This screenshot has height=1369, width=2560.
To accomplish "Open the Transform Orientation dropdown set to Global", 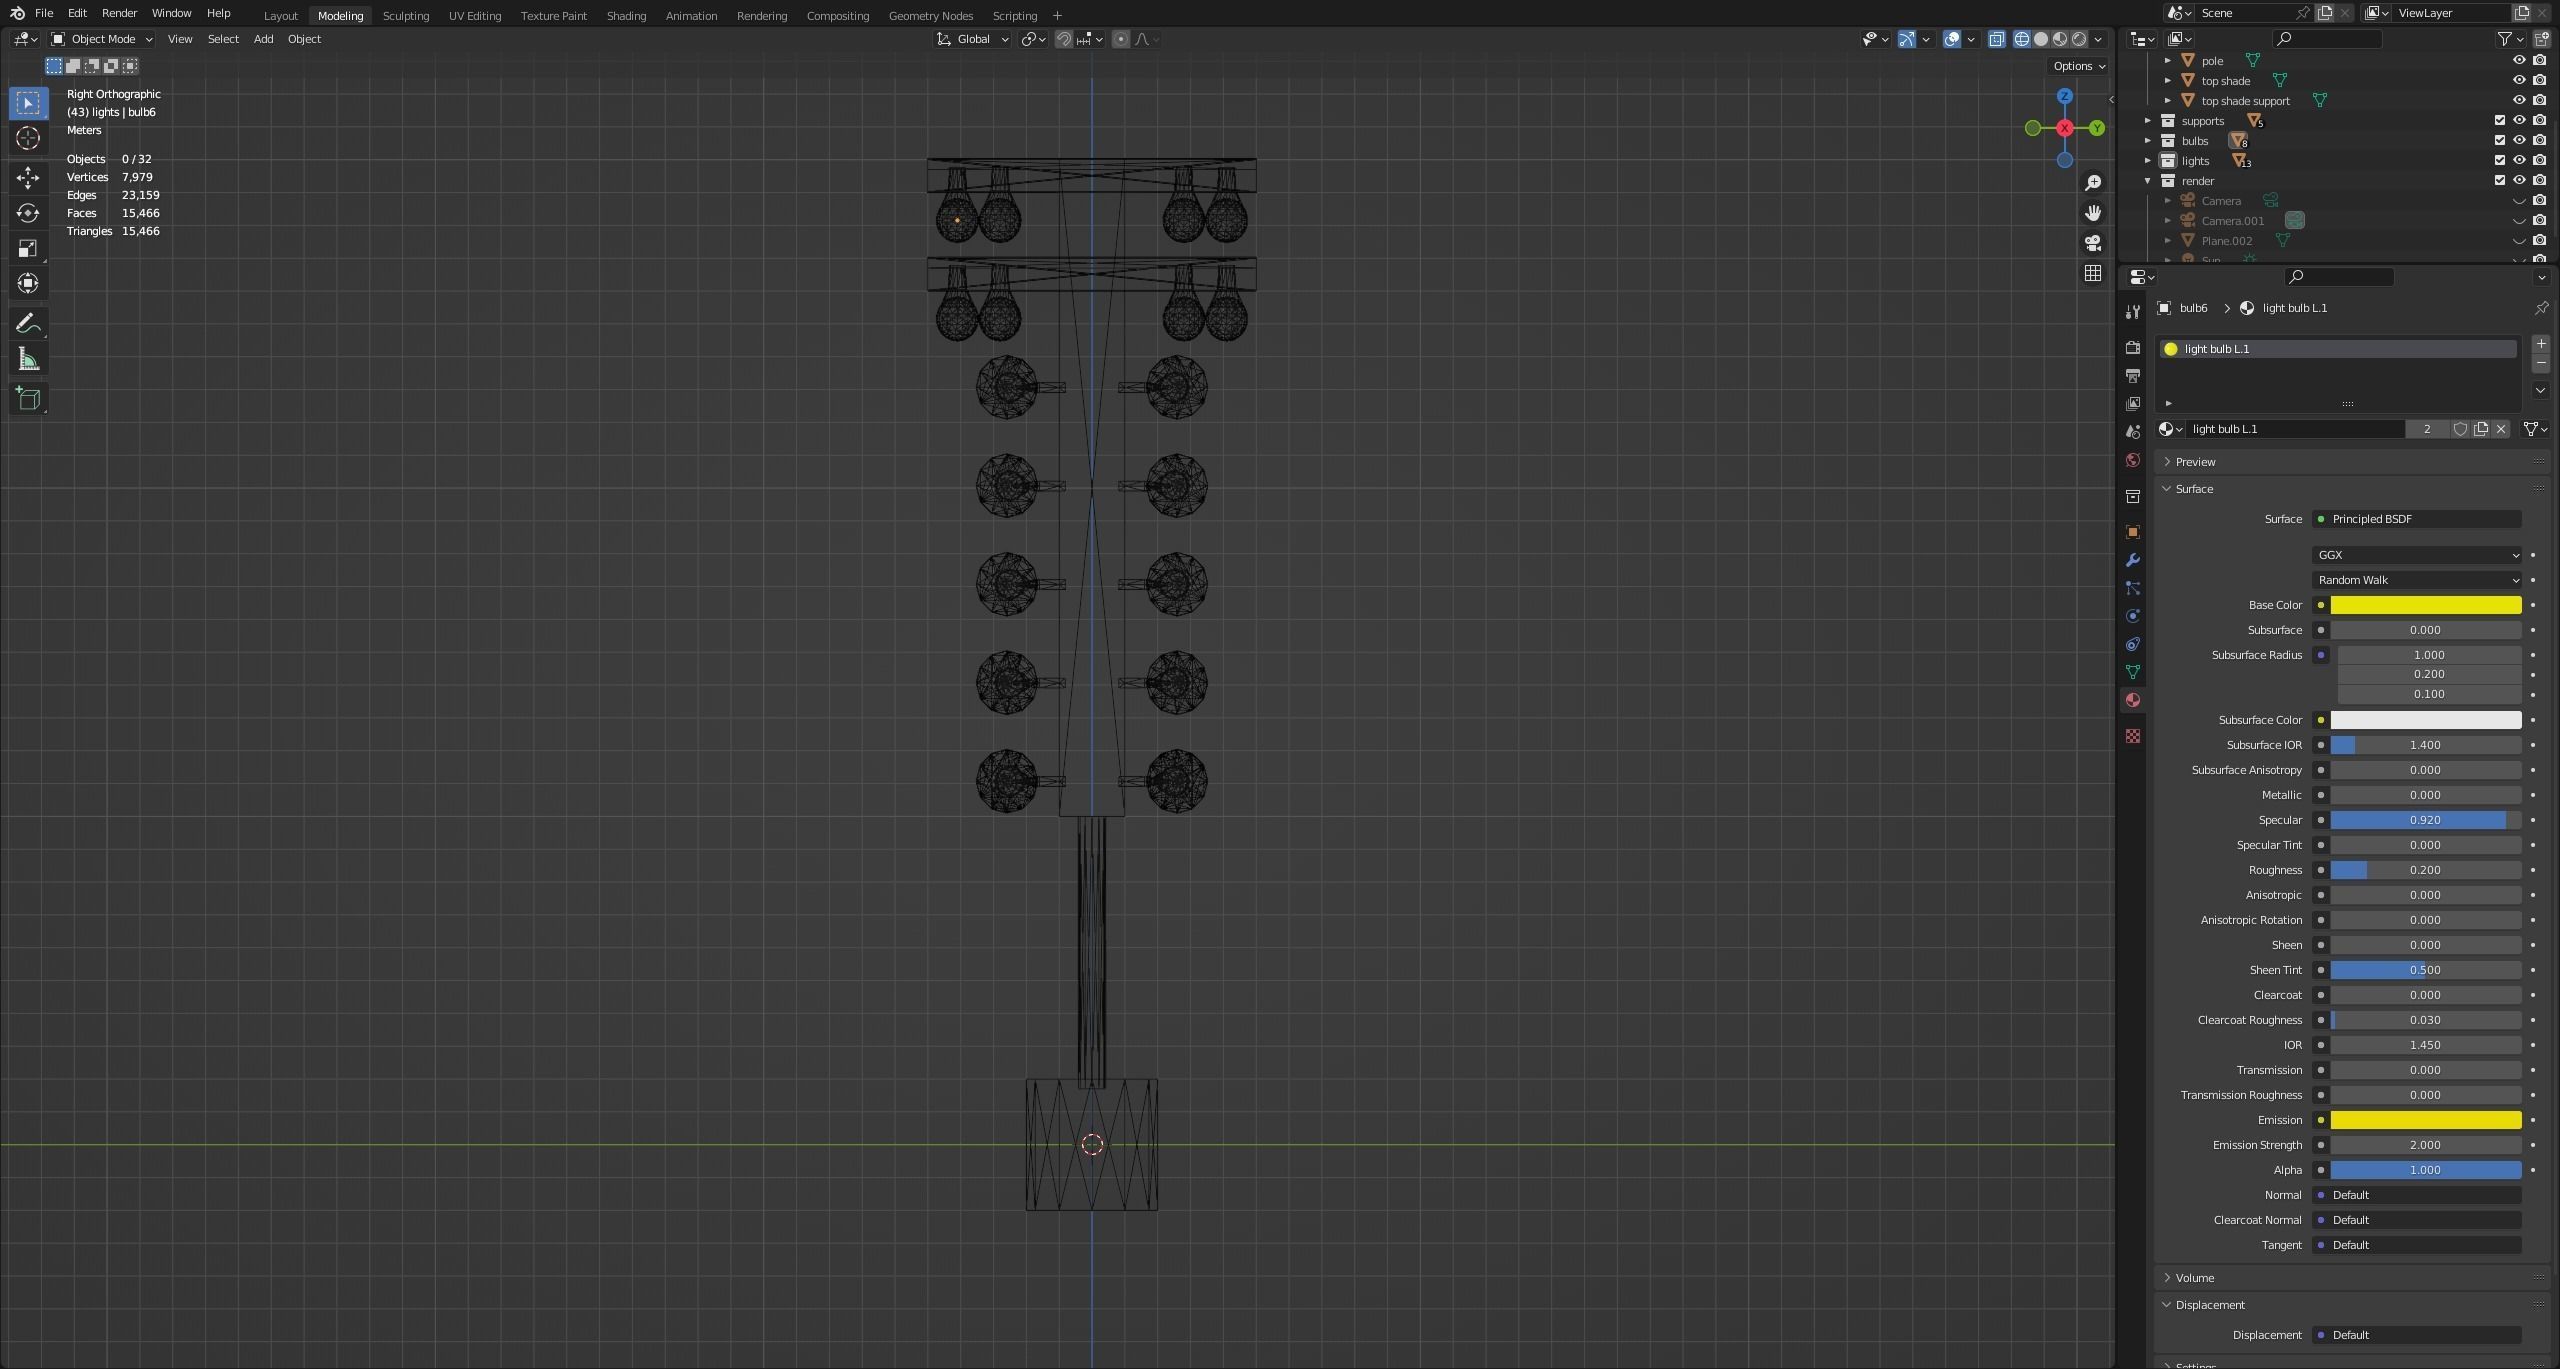I will click(972, 39).
